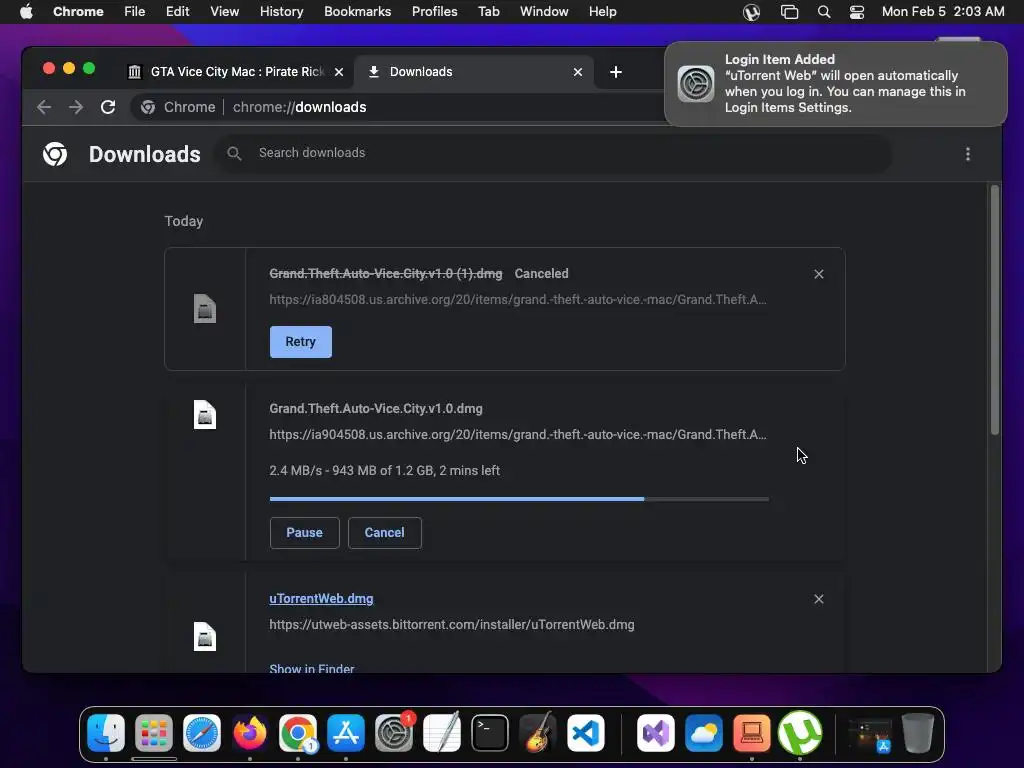Select the Downloads tab
Viewport: 1024px width, 768px height.
click(473, 72)
